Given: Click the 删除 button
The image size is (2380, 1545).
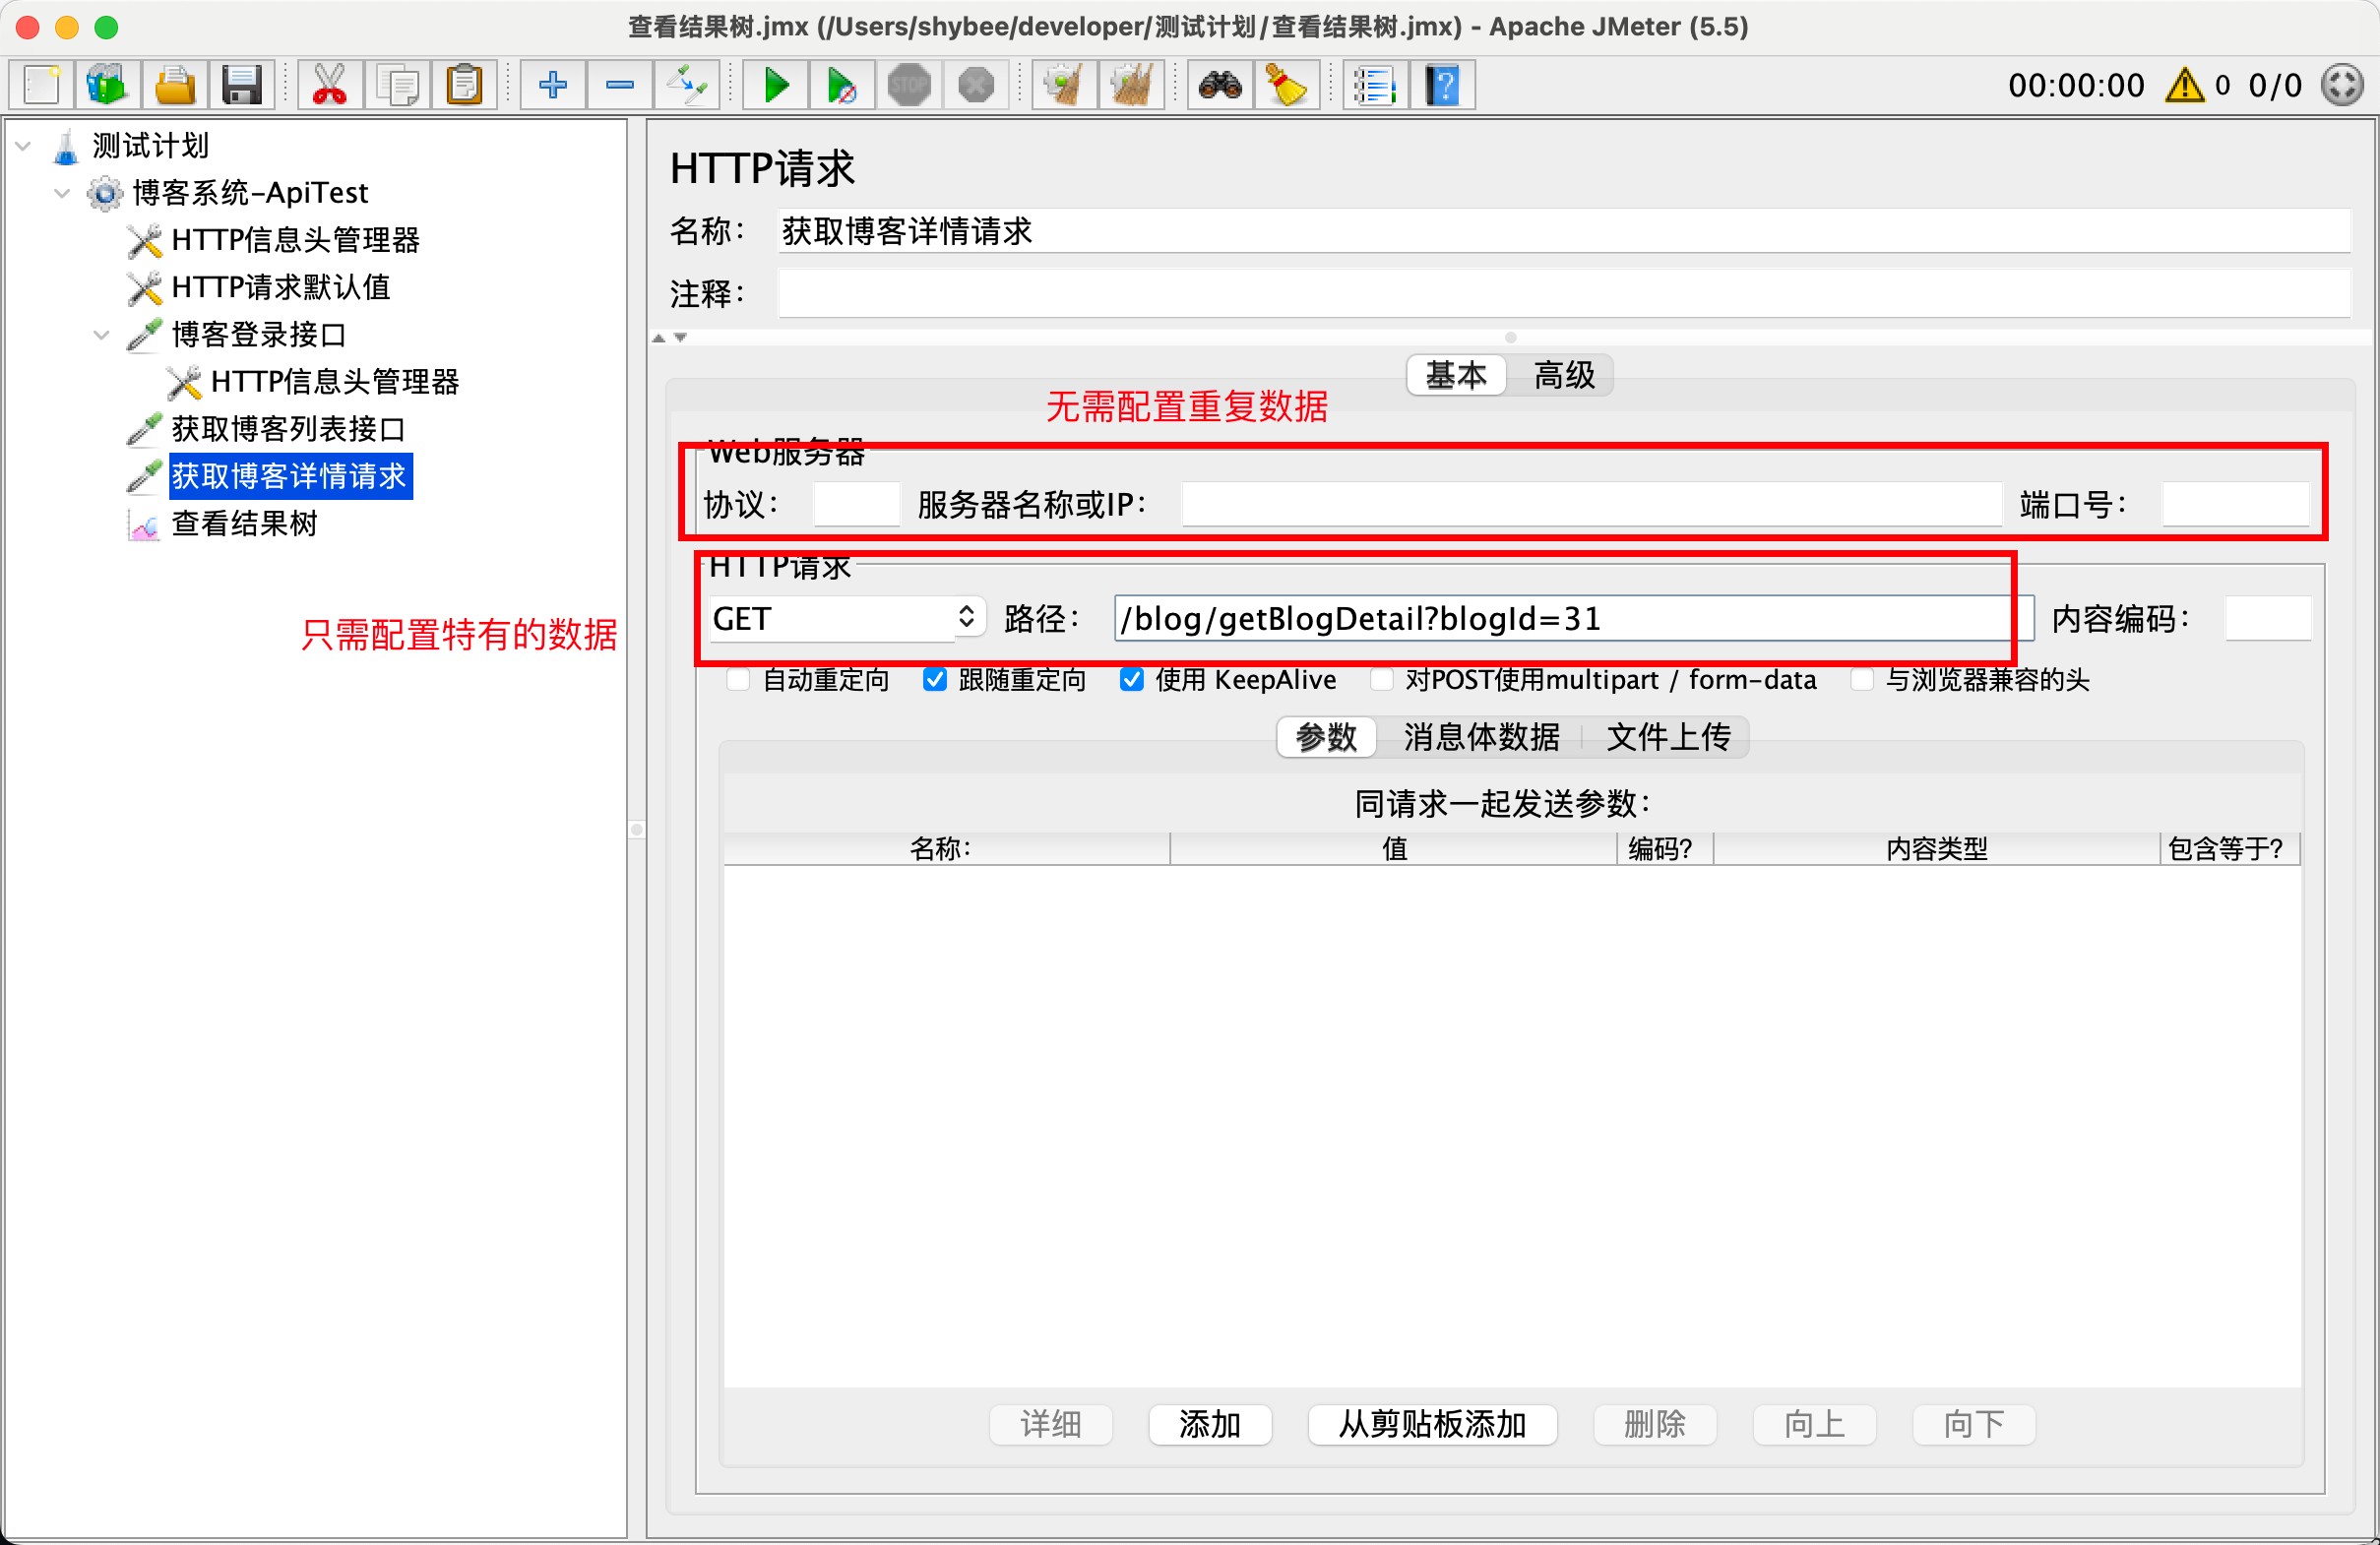Looking at the screenshot, I should coord(1655,1424).
